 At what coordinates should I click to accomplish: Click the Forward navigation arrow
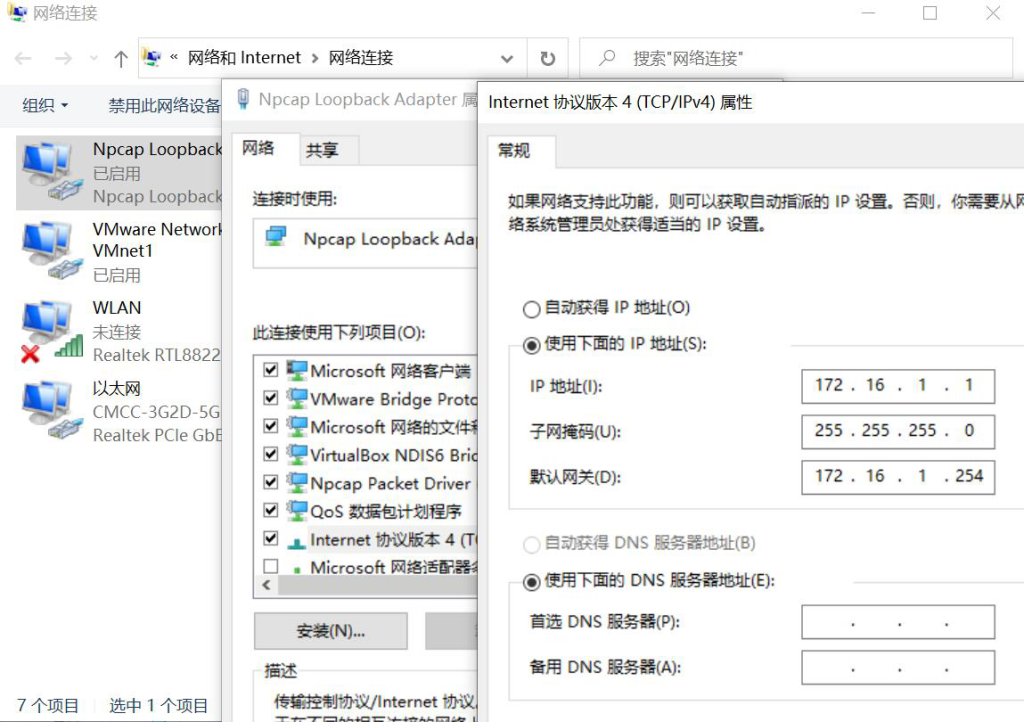coord(63,59)
